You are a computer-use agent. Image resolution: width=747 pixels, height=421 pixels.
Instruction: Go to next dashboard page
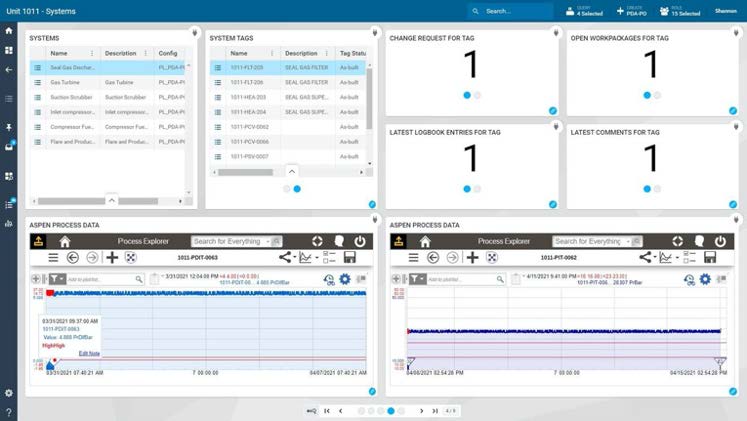click(x=422, y=411)
